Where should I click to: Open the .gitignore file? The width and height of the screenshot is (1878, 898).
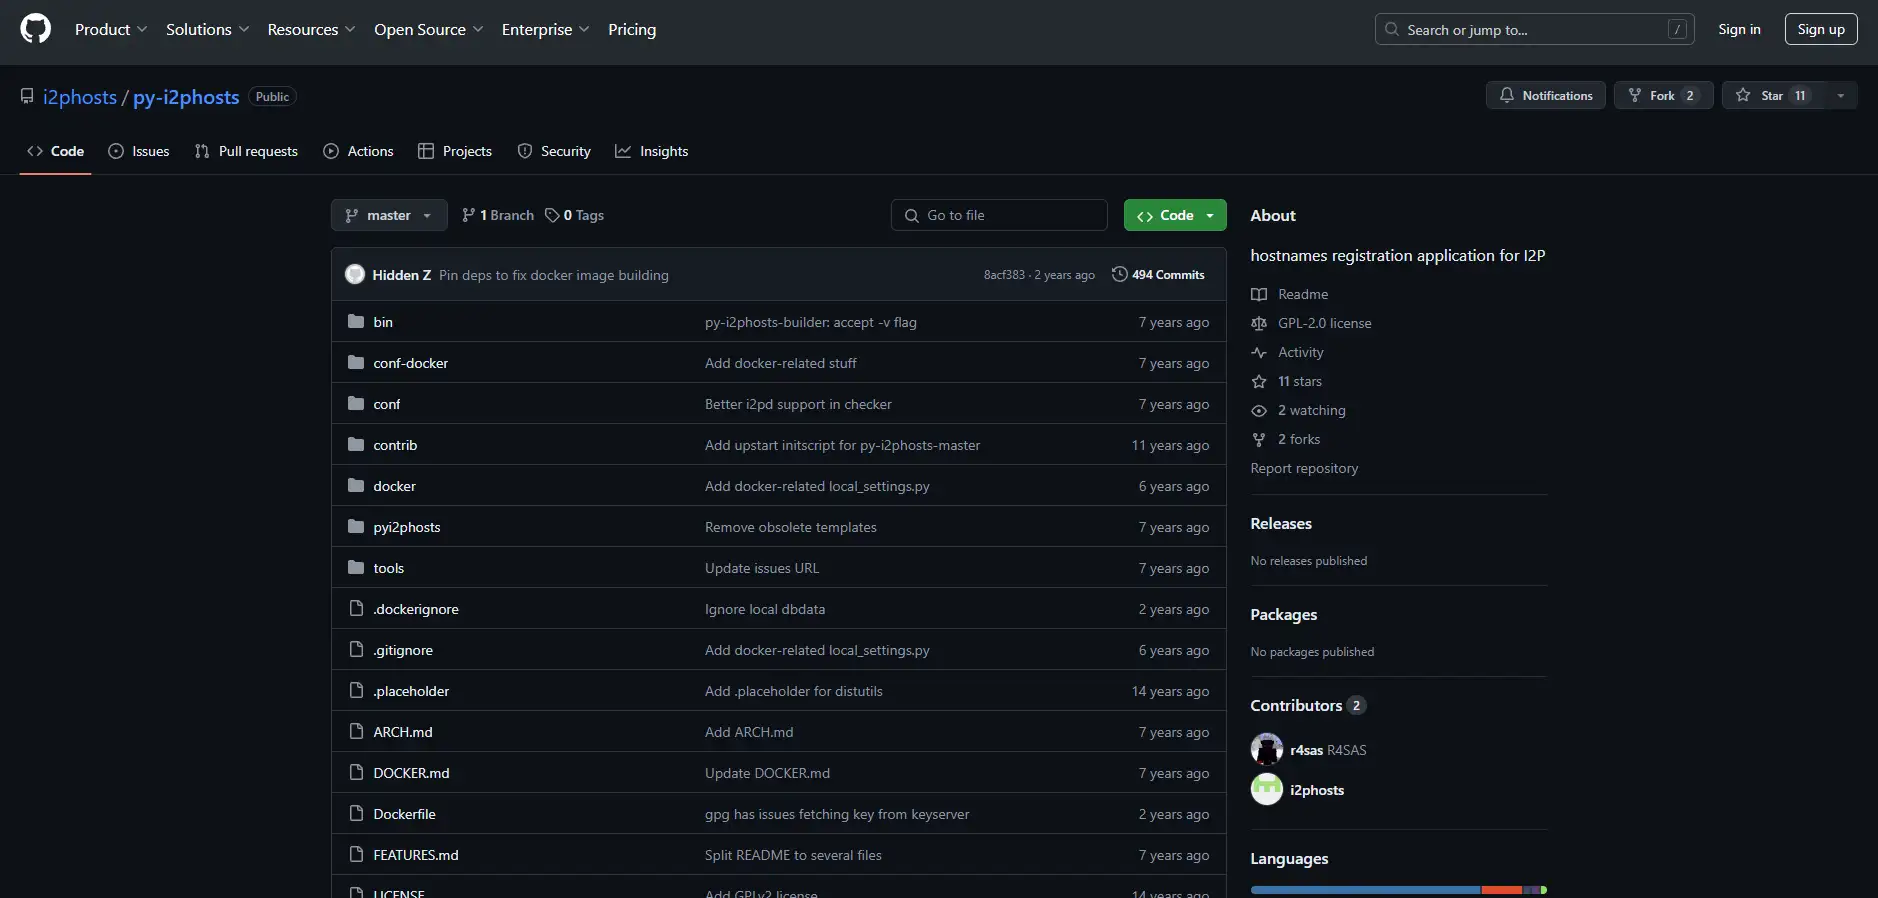403,650
